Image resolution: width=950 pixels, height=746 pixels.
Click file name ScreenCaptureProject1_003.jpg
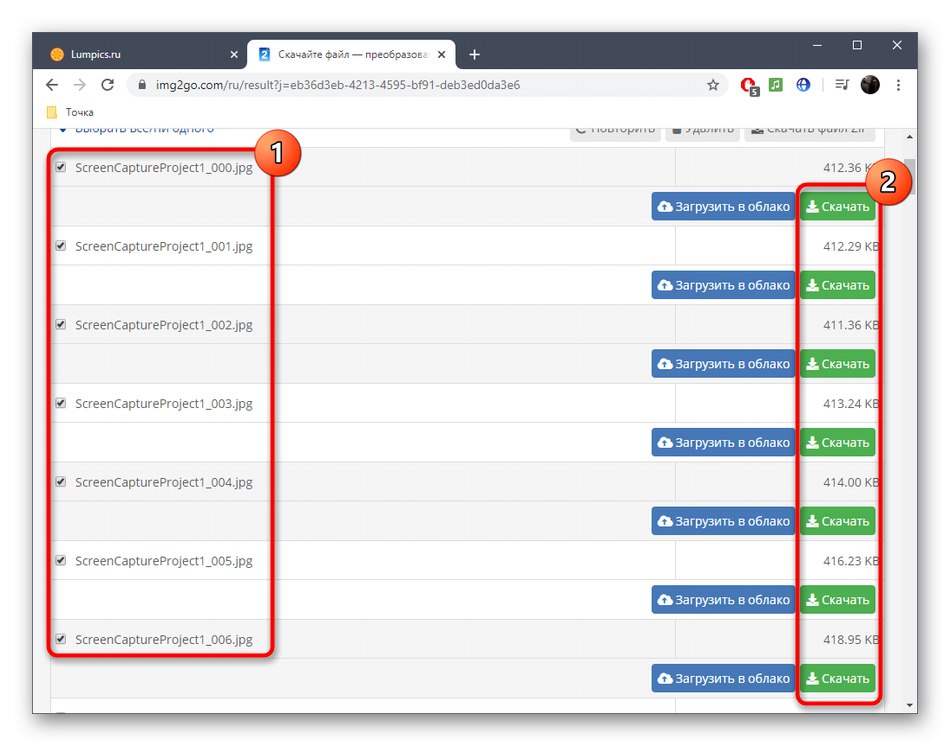point(164,404)
